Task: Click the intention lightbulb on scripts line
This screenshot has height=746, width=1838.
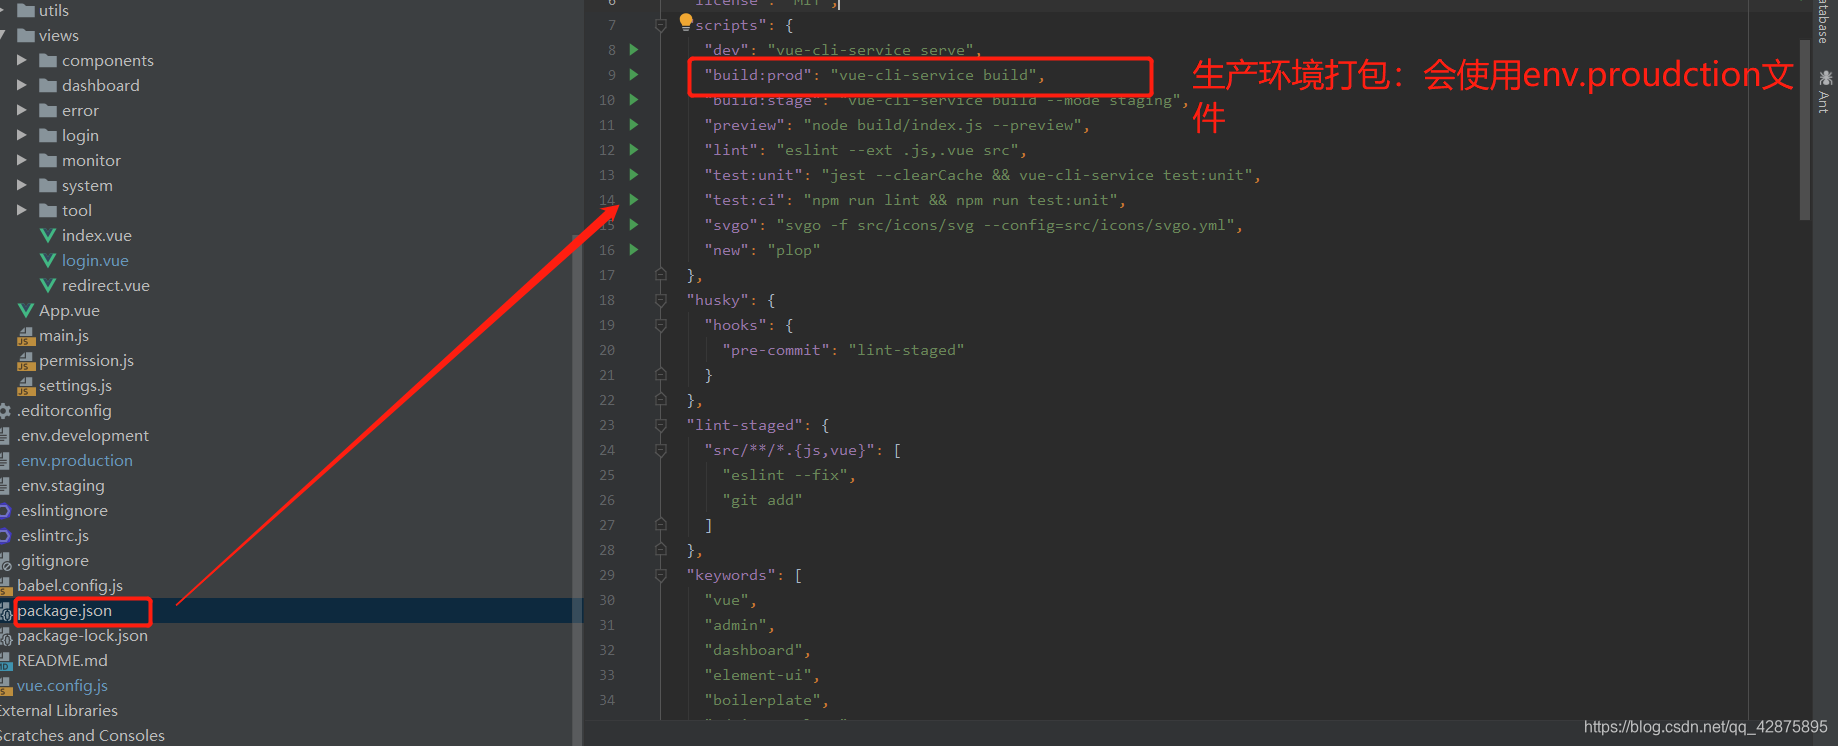Action: coord(686,21)
